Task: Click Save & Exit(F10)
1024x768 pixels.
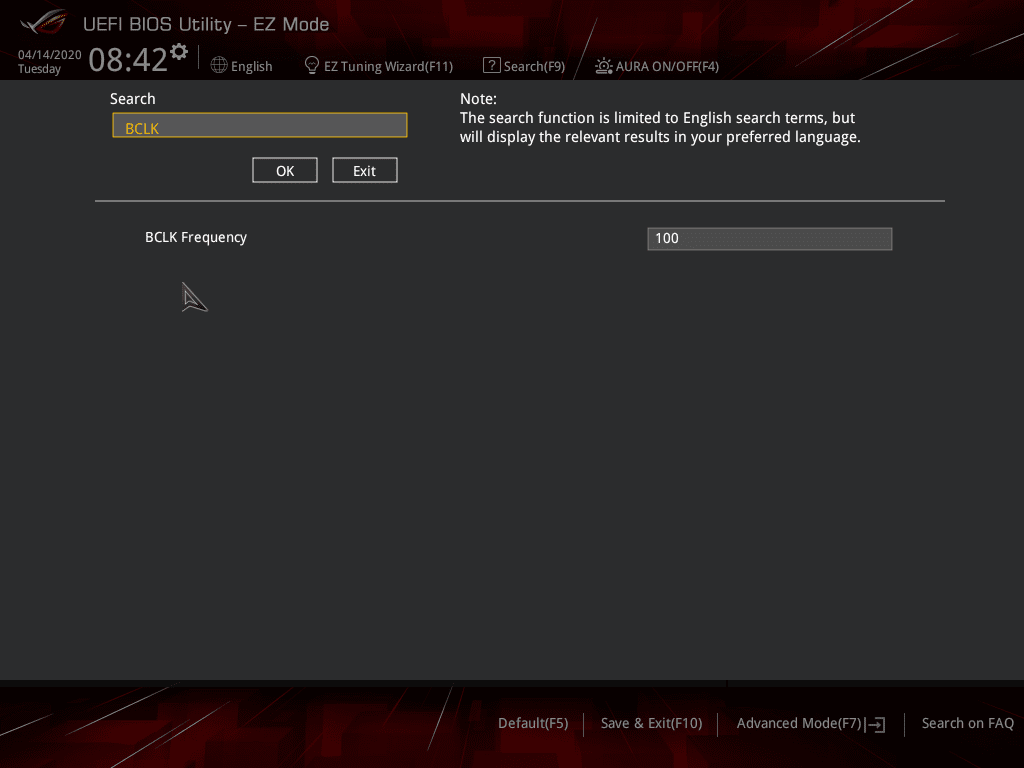Action: point(651,723)
